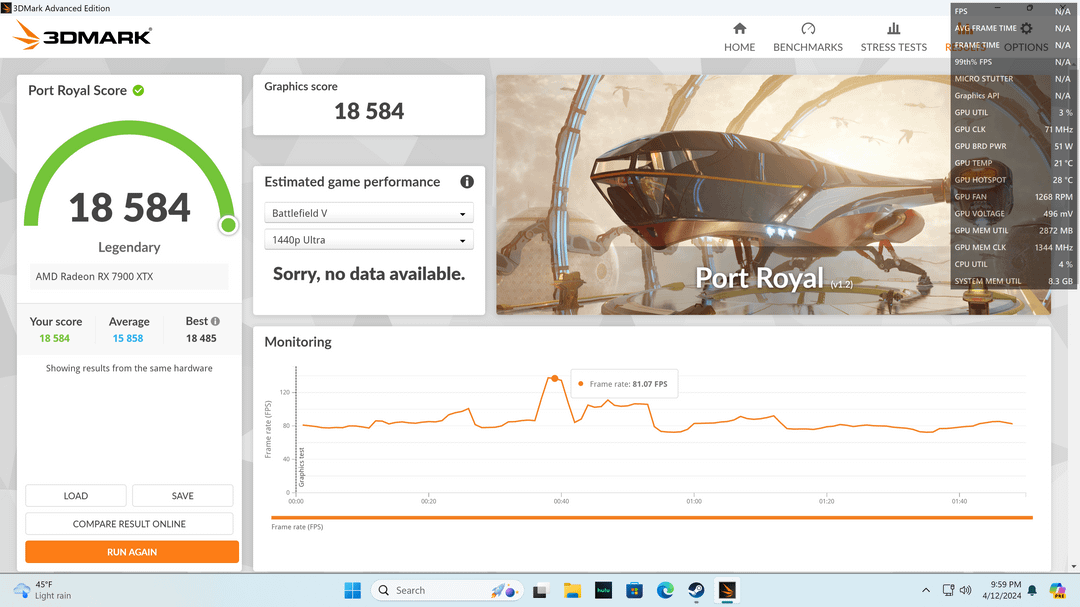Screen dimensions: 1080x607
Task: Click the SAVE button
Action: 183,495
